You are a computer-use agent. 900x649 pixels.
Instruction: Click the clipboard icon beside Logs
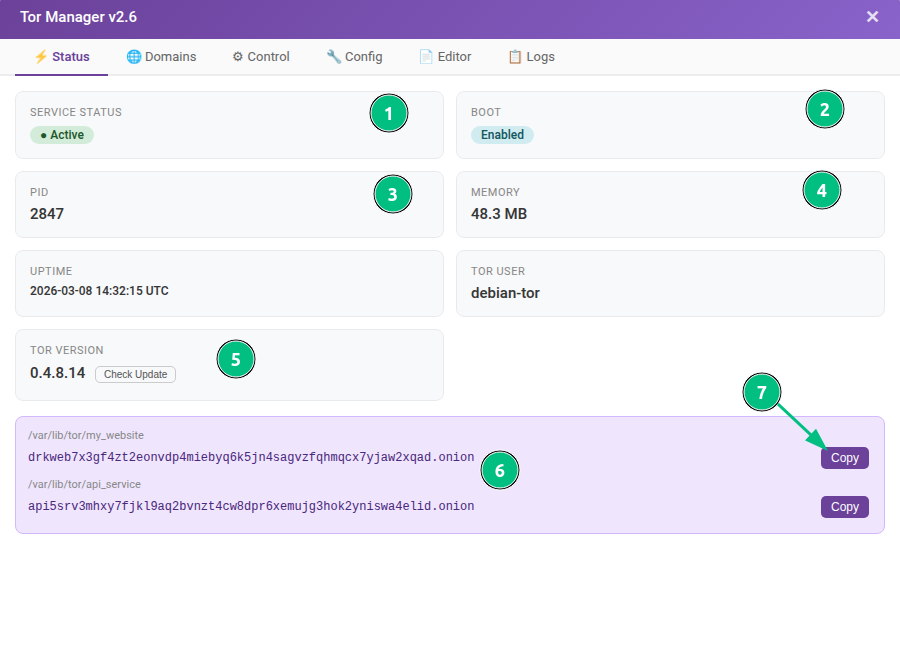tap(515, 56)
